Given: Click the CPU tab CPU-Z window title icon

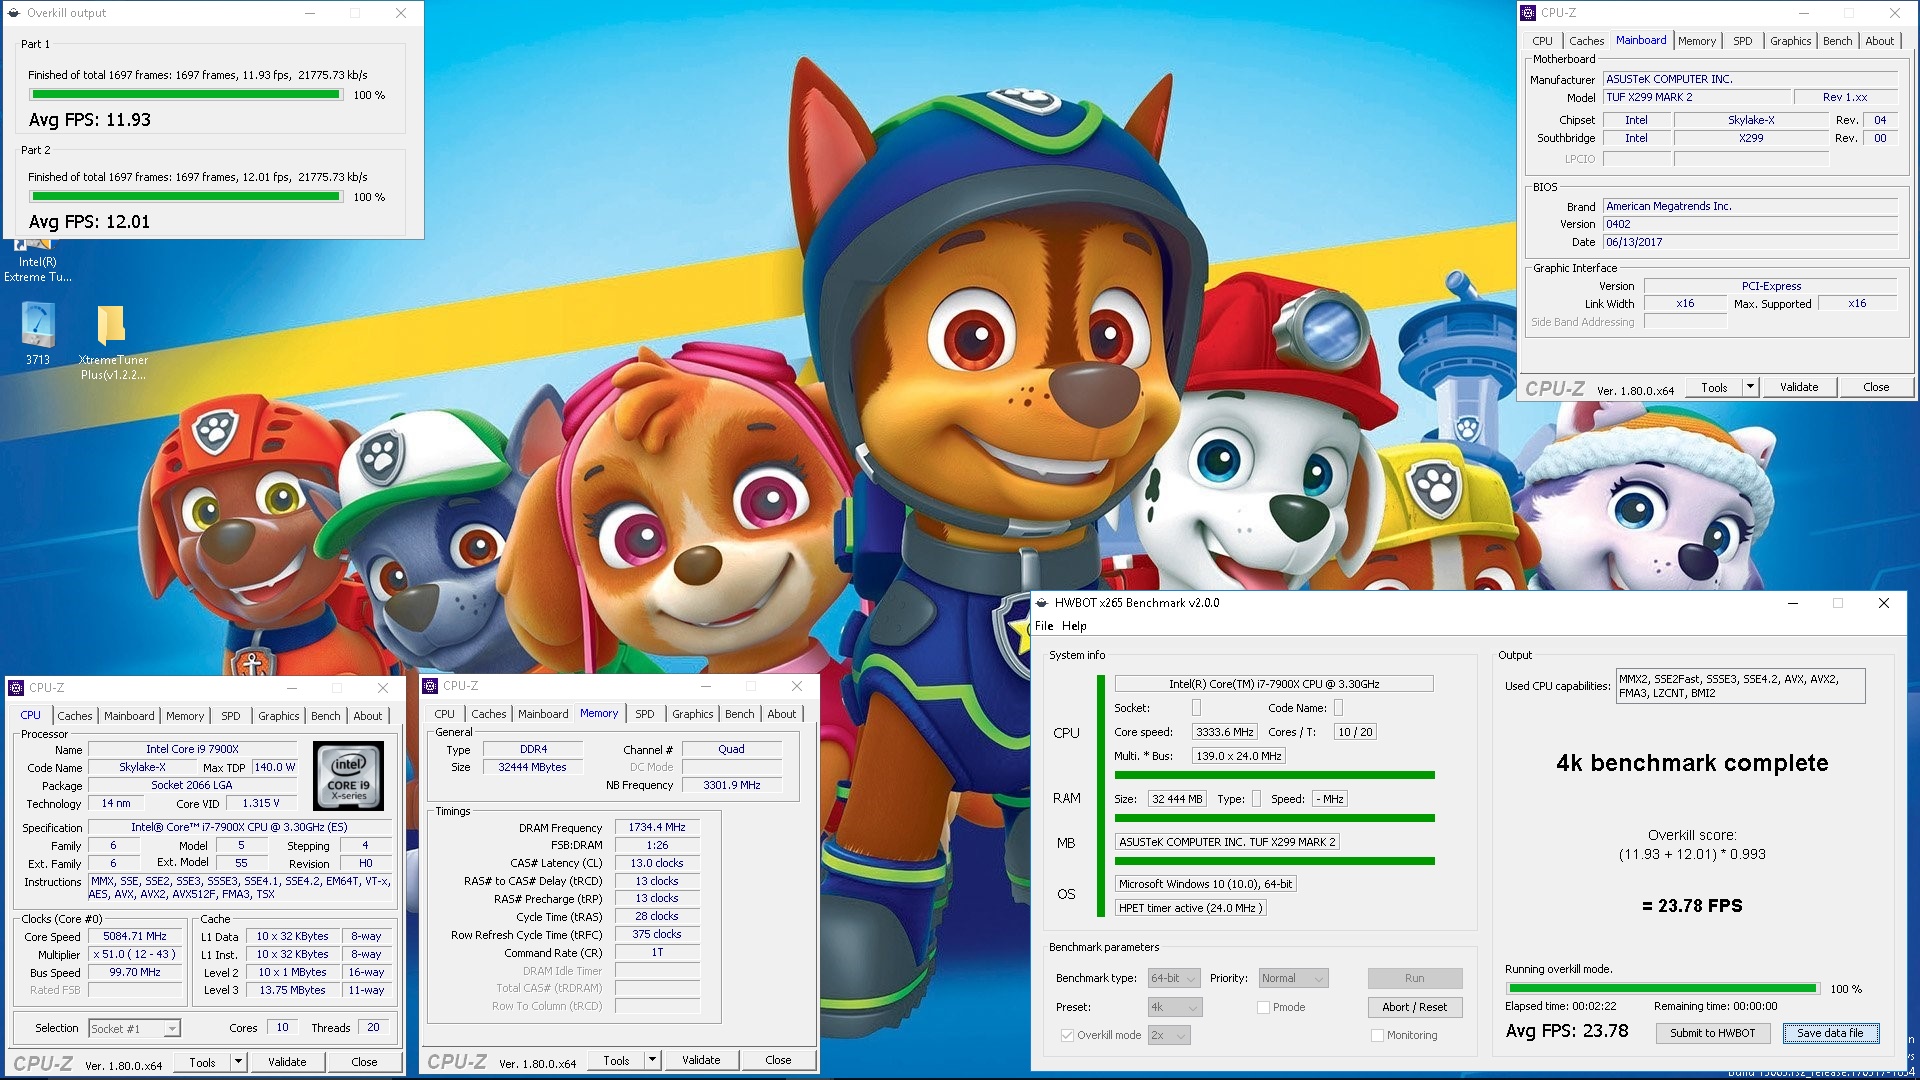Looking at the screenshot, I should click(x=16, y=688).
